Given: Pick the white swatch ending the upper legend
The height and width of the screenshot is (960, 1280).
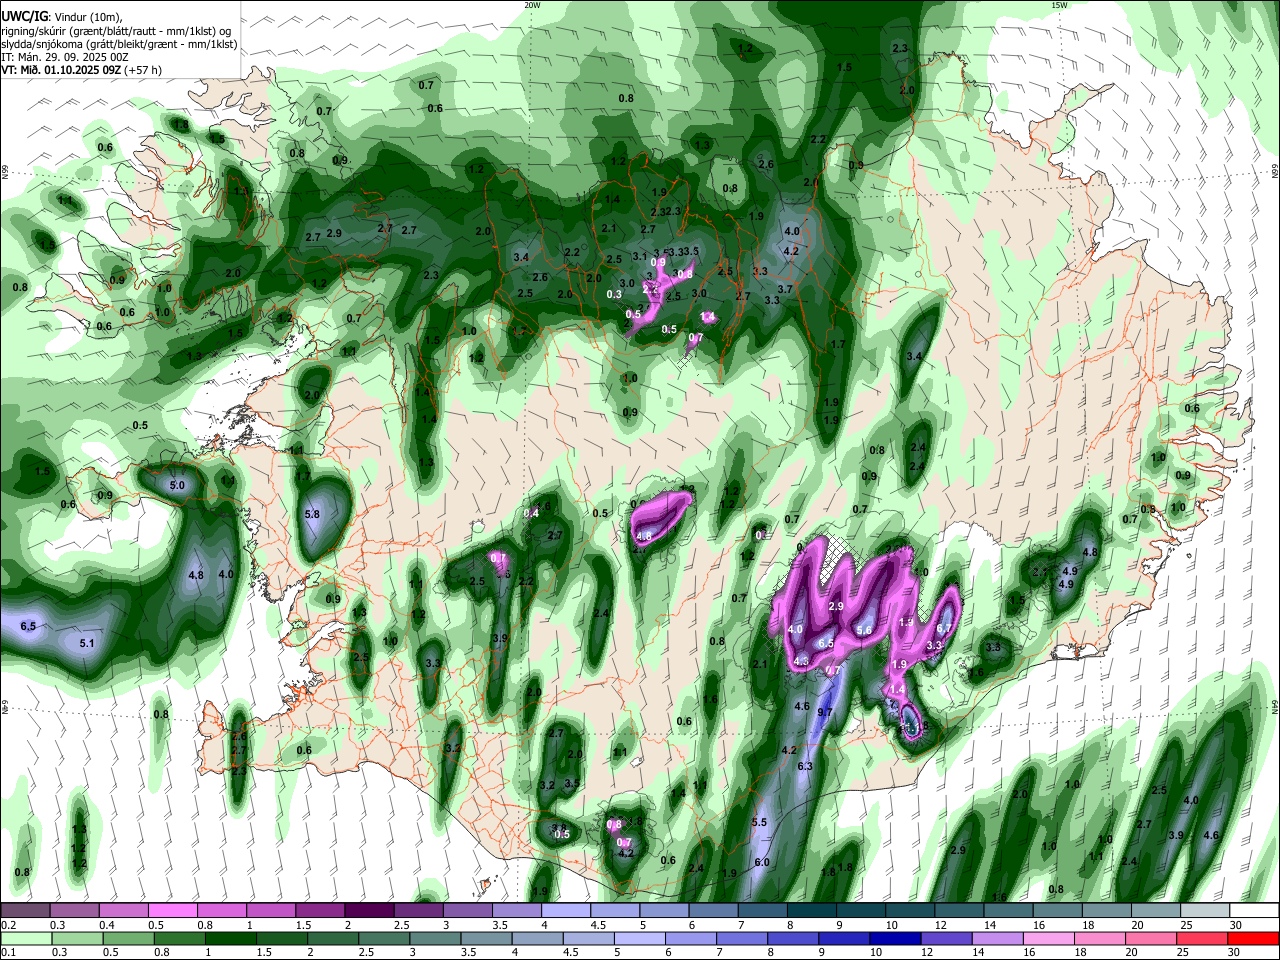Looking at the screenshot, I should tap(1254, 910).
